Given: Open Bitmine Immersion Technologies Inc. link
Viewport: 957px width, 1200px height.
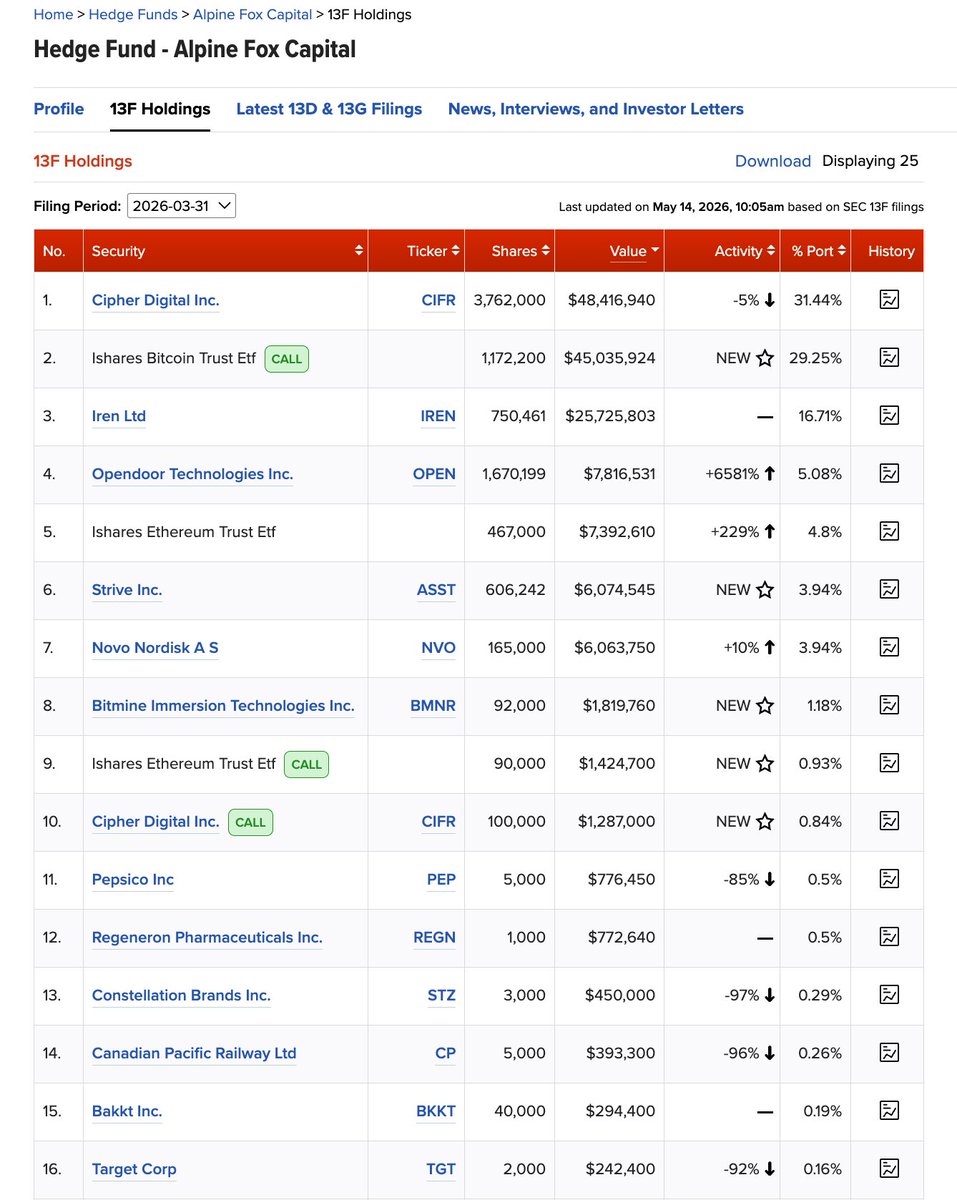Looking at the screenshot, I should click(223, 706).
